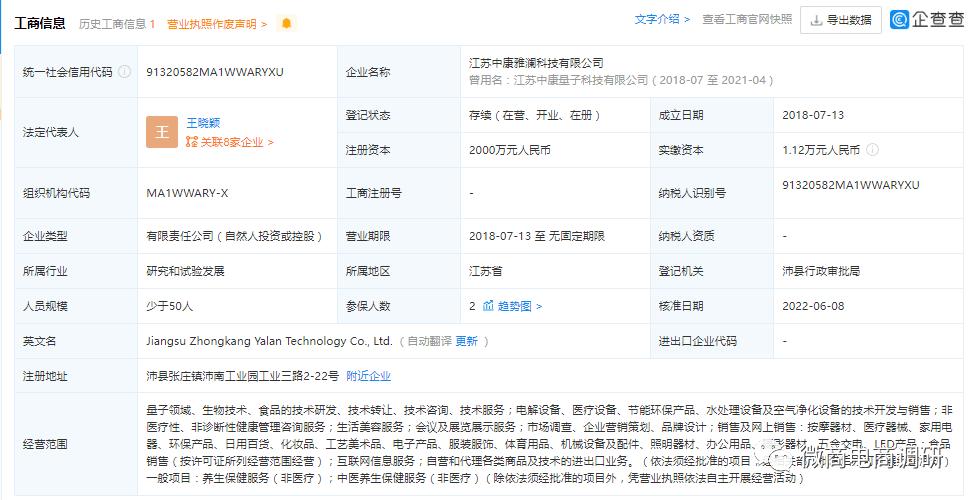Click the company name 江苏中康雅澜科技有限公司
The image size is (975, 500).
click(536, 63)
